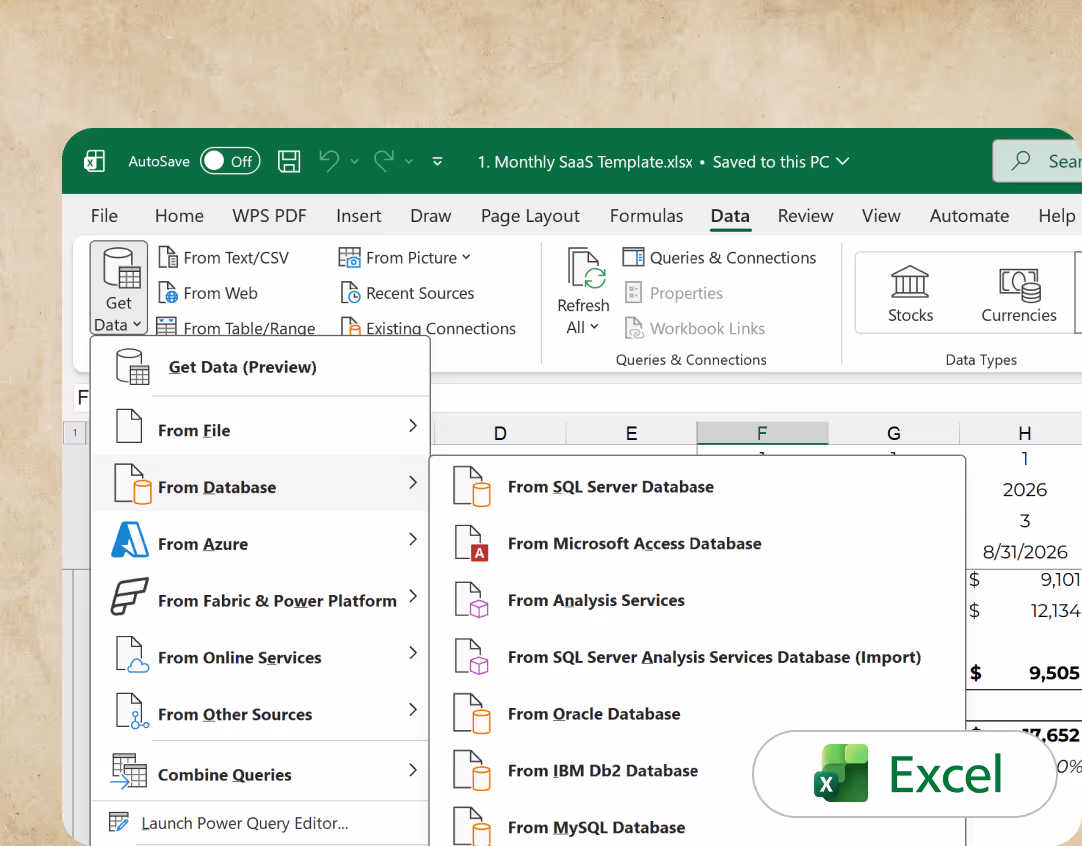Choose Get Data (Preview) menu item

260,367
